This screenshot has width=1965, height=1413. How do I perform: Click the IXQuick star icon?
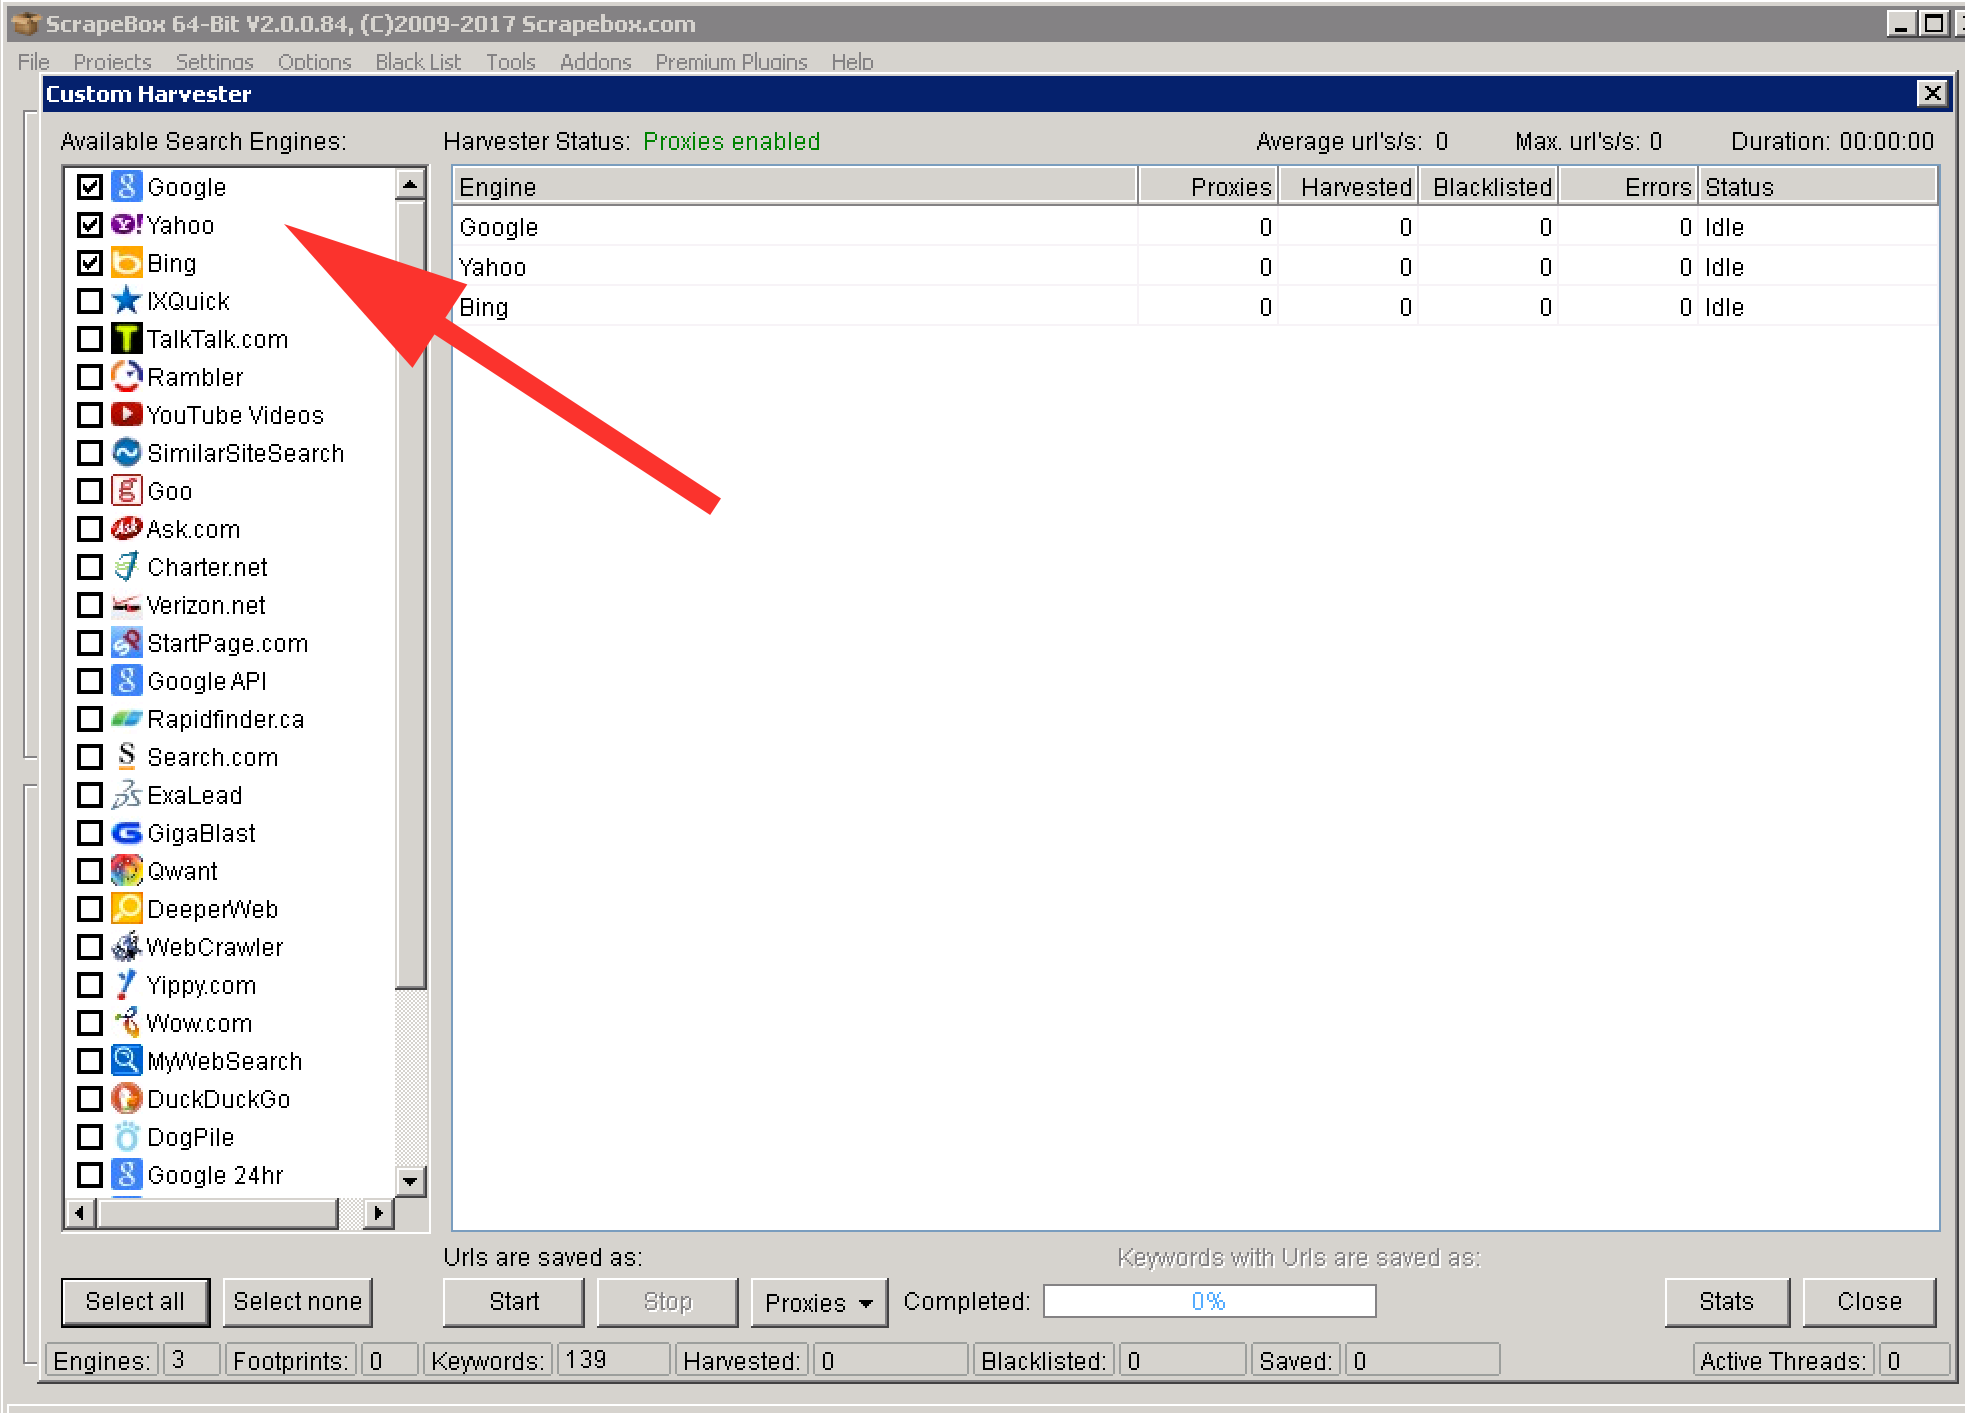126,301
